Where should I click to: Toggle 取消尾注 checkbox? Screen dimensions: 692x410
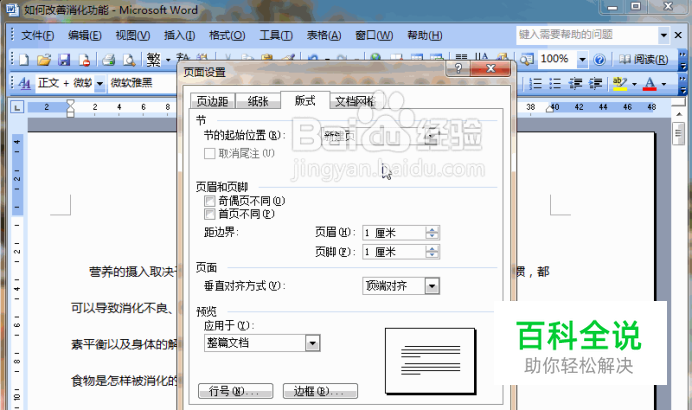click(210, 154)
